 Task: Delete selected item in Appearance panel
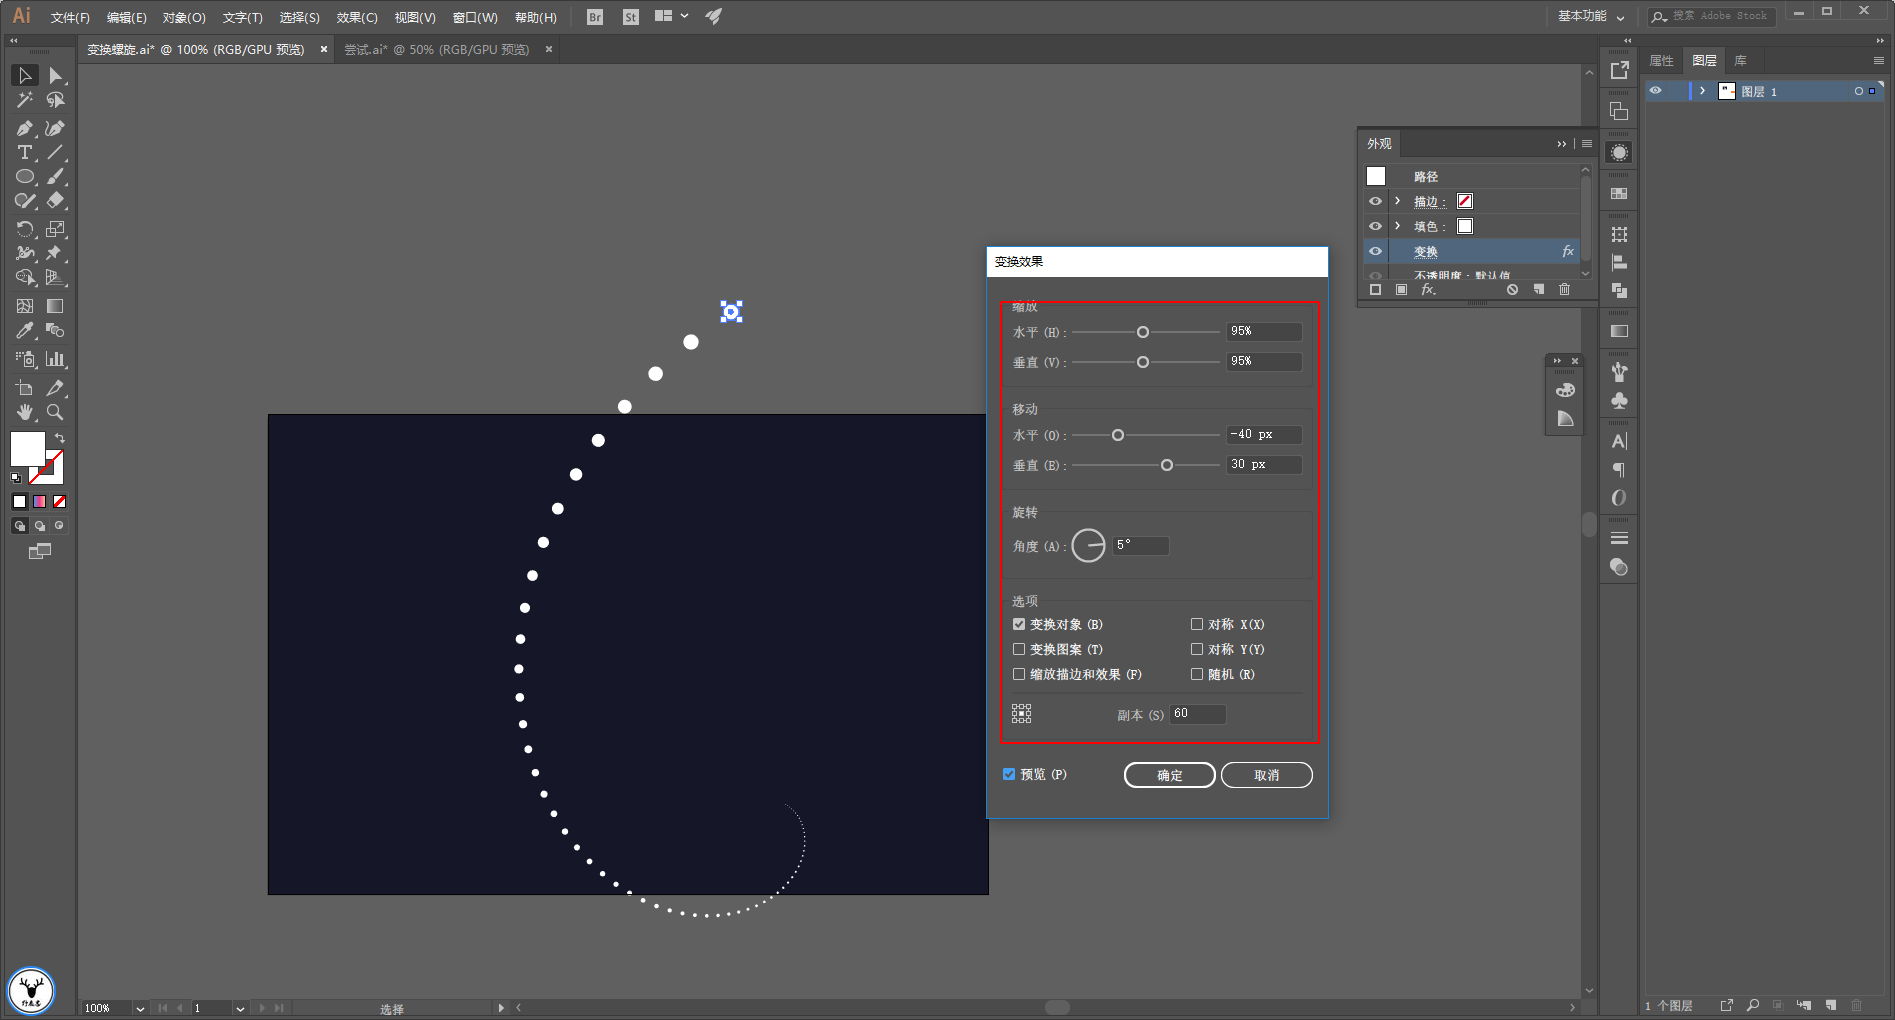1565,289
